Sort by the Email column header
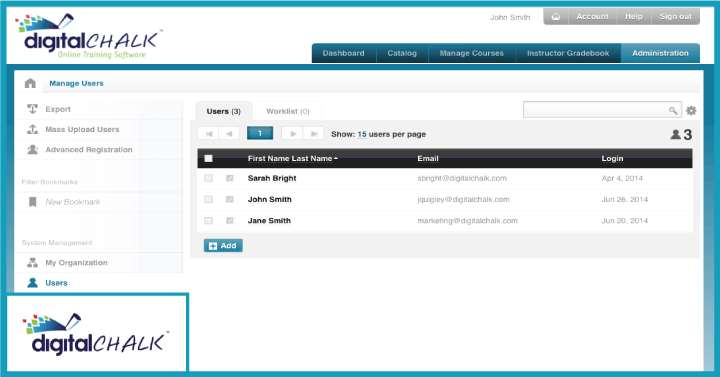The width and height of the screenshot is (720, 377). [428, 158]
